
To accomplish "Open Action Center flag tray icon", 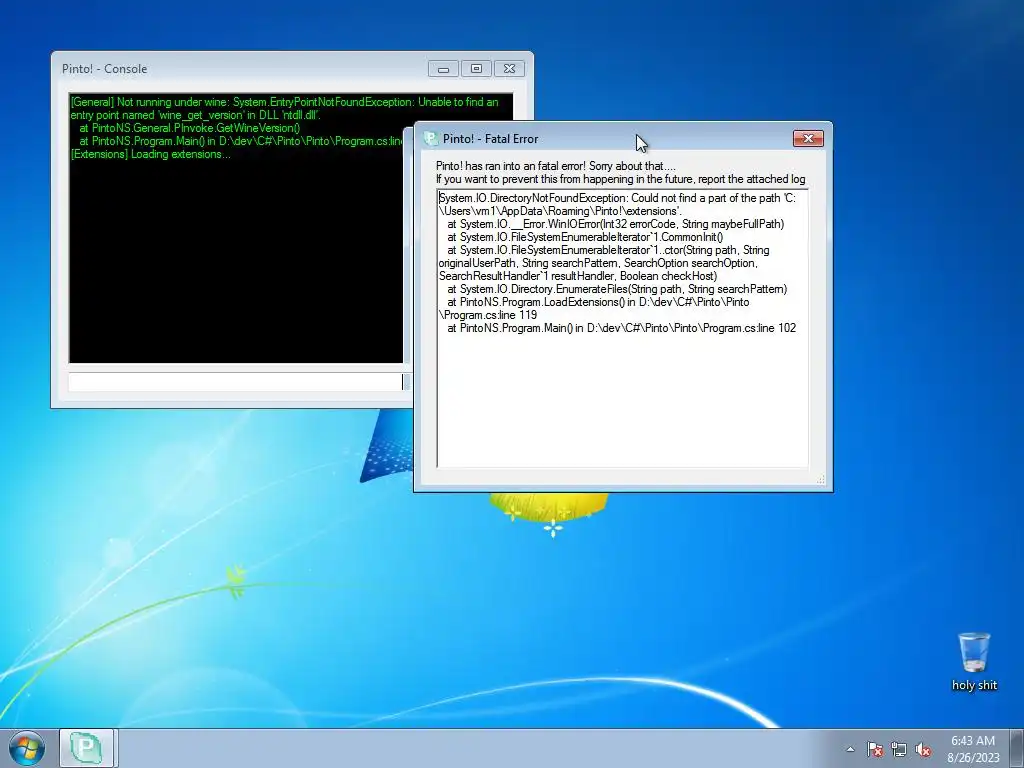I will pyautogui.click(x=875, y=749).
